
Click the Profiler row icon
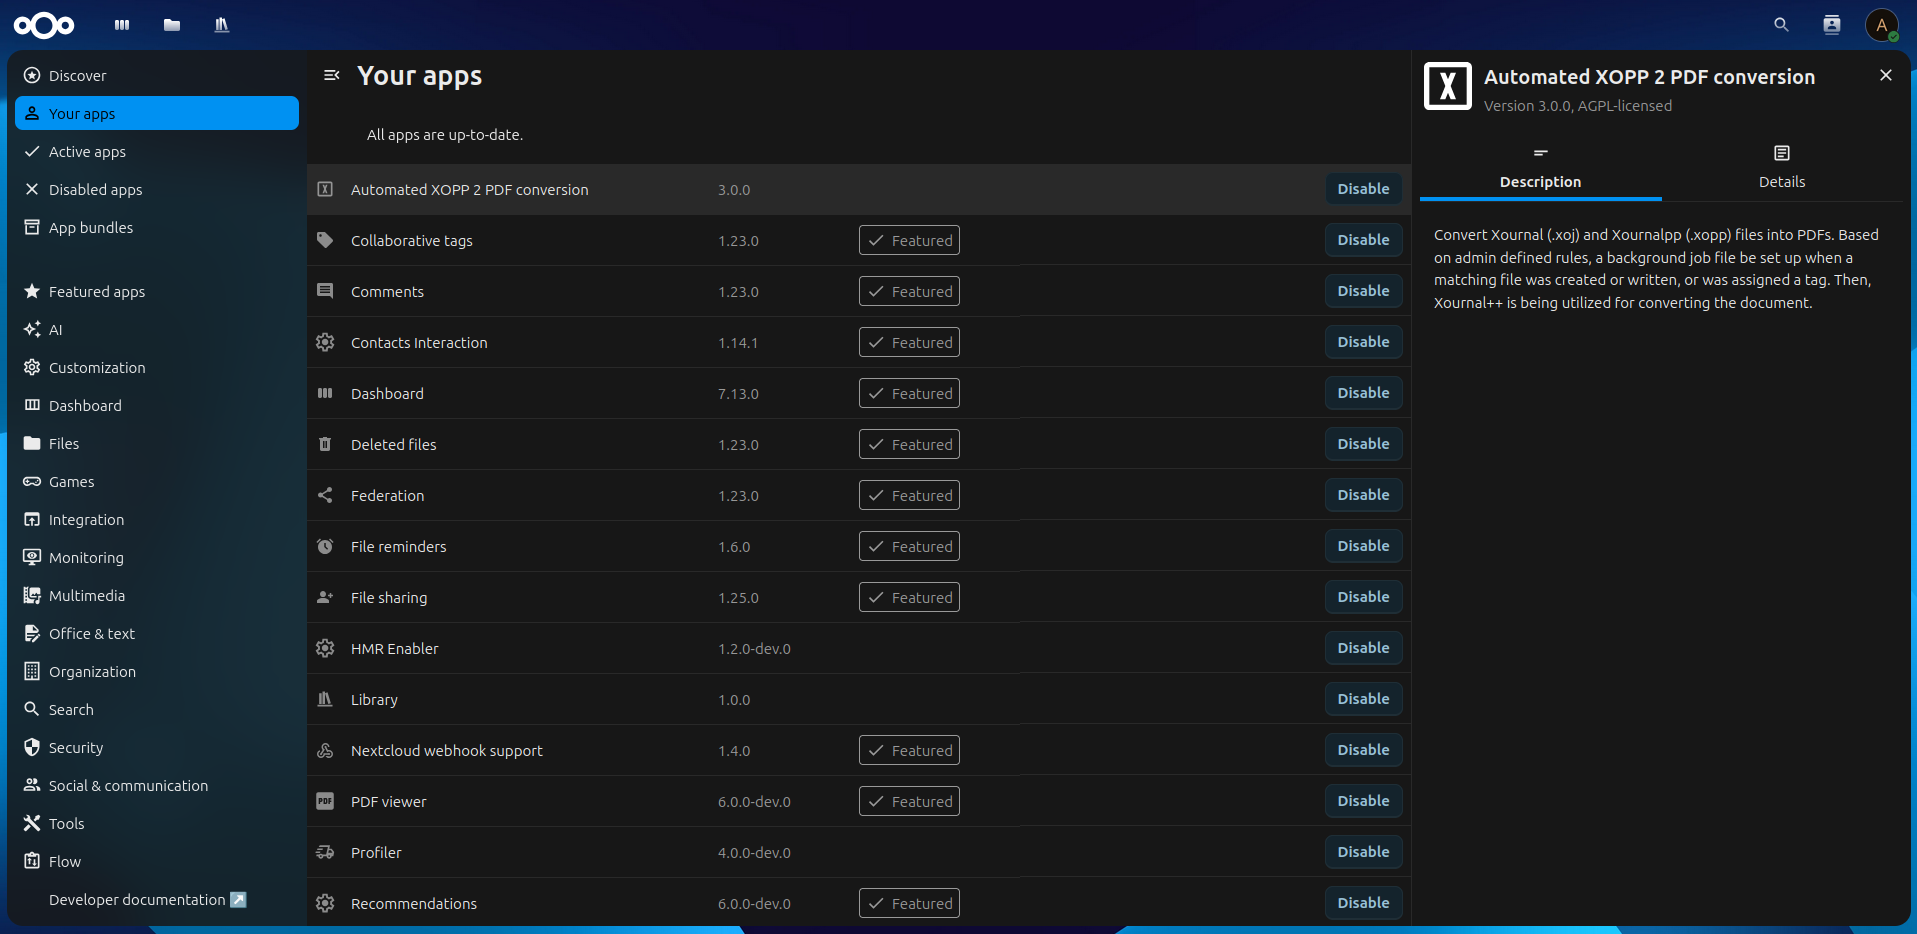pos(325,852)
